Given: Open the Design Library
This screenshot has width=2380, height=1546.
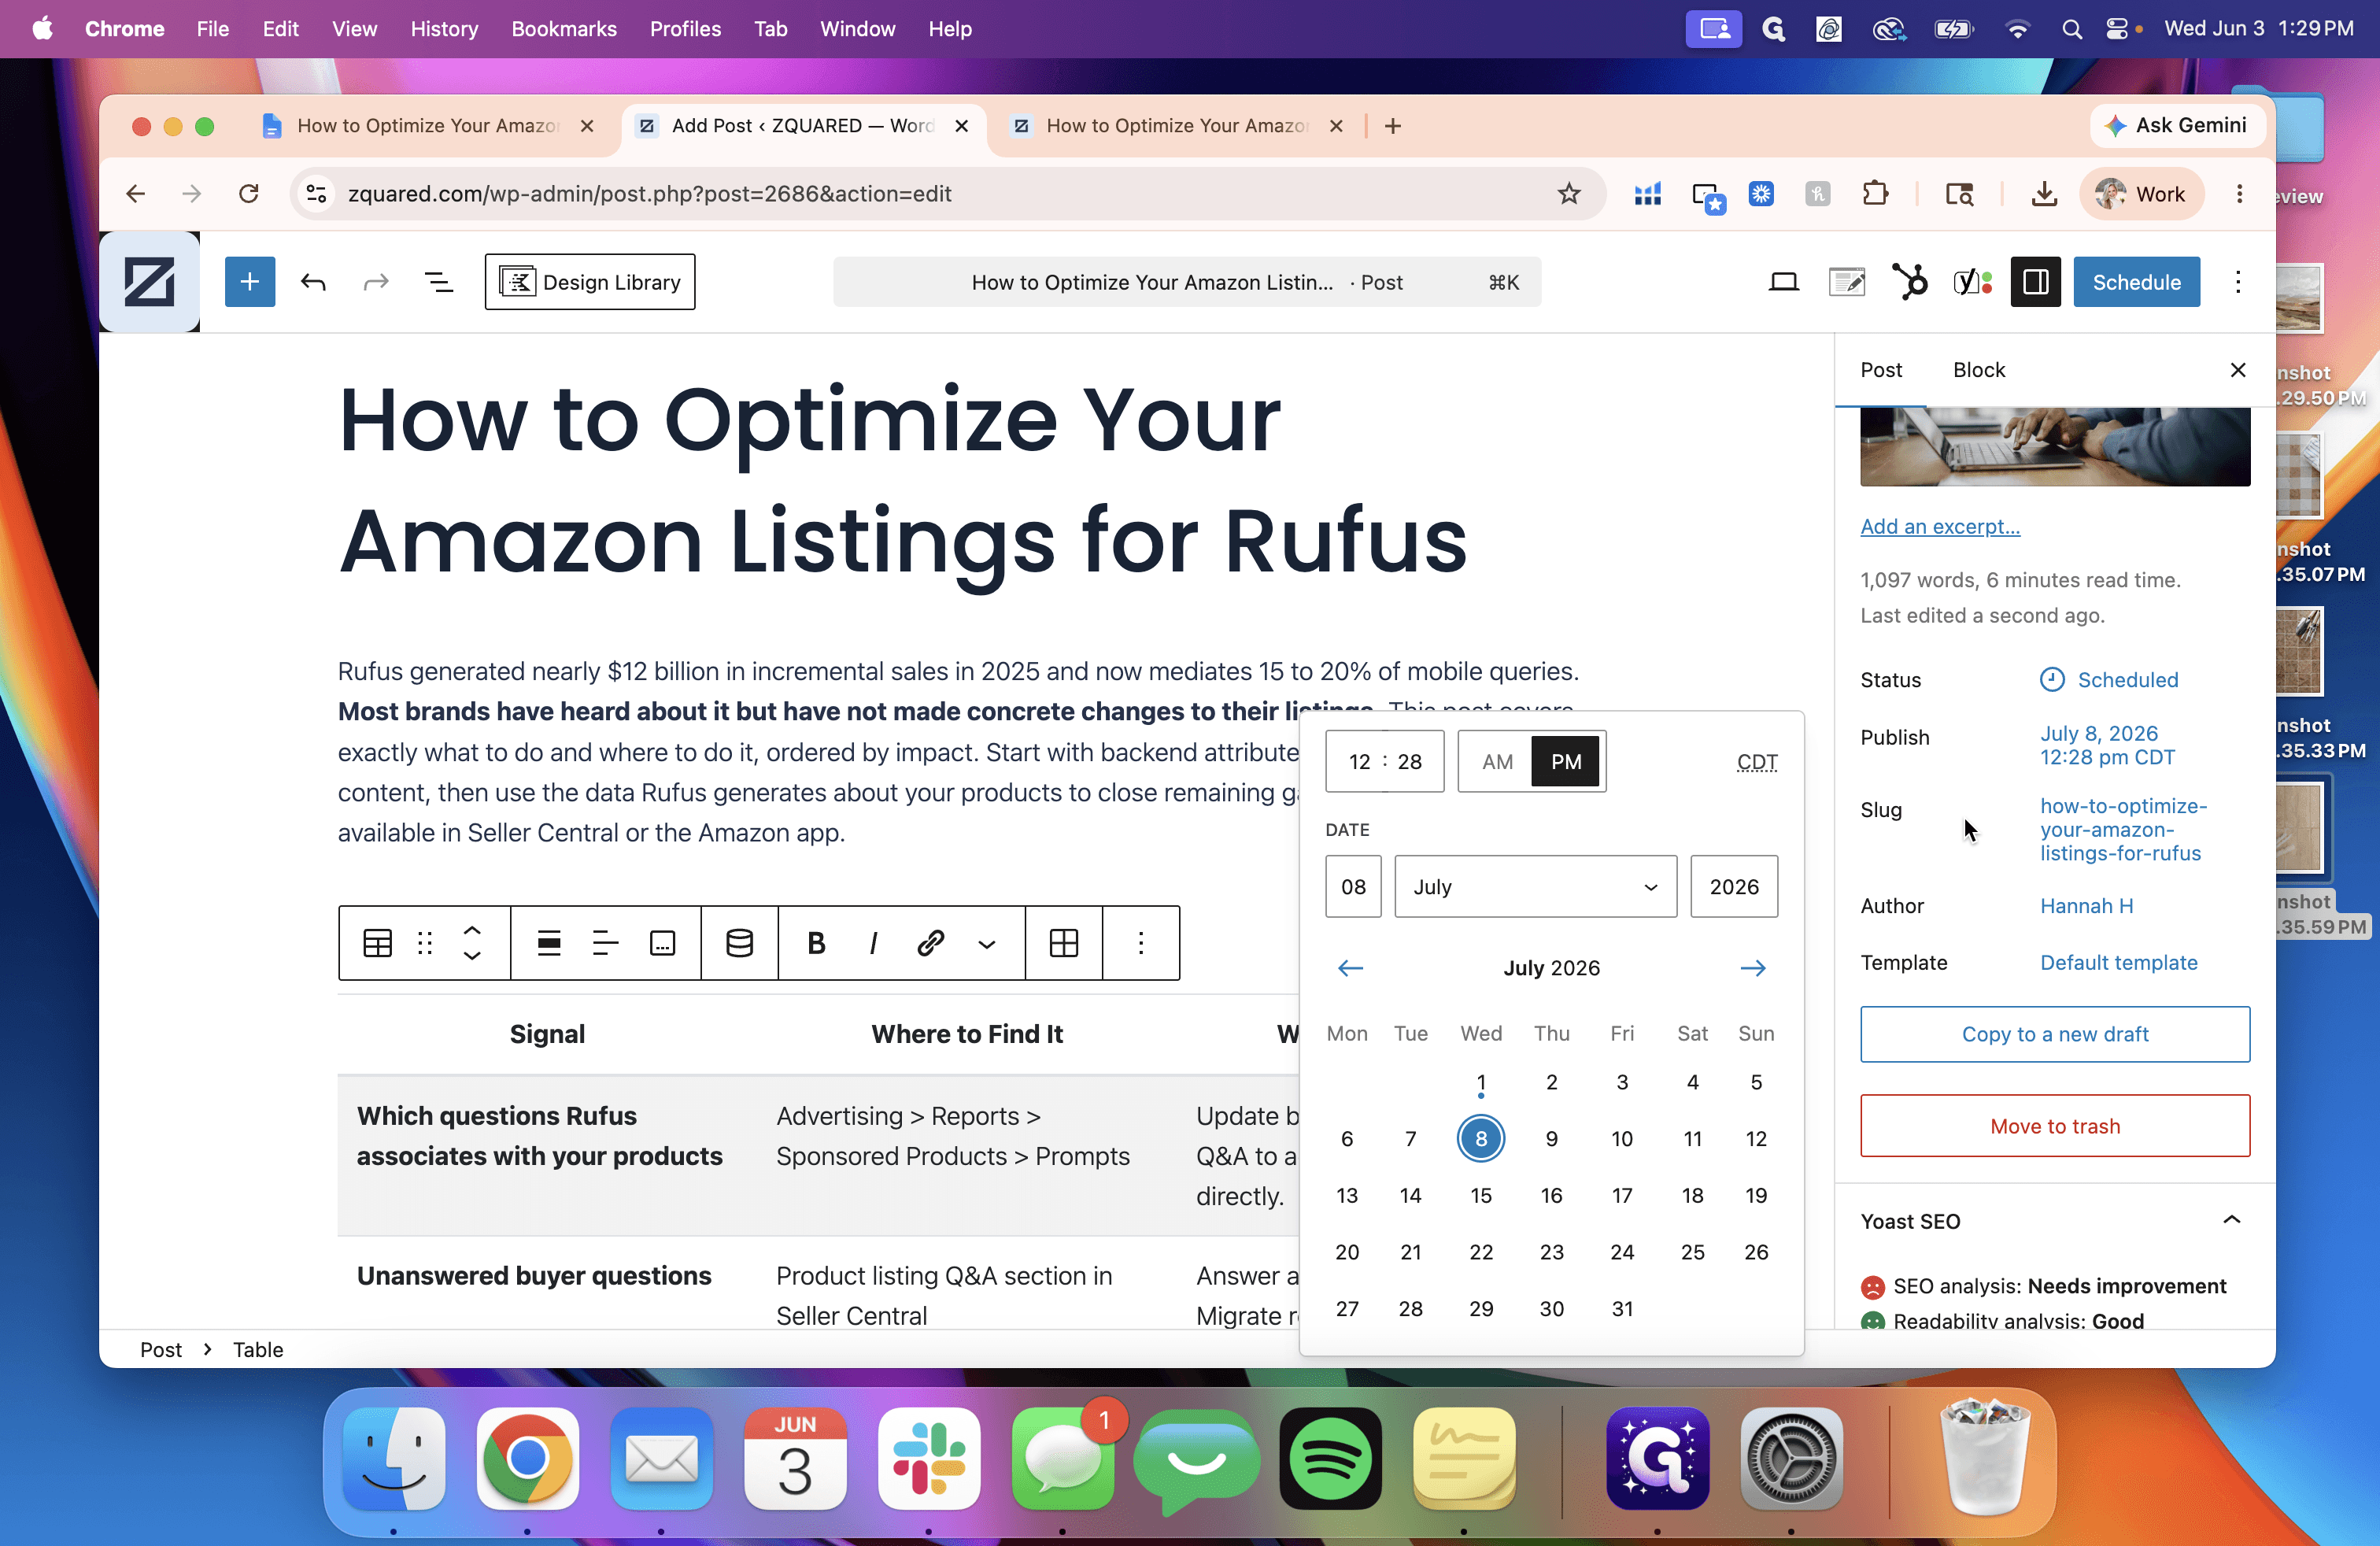Looking at the screenshot, I should tap(590, 282).
